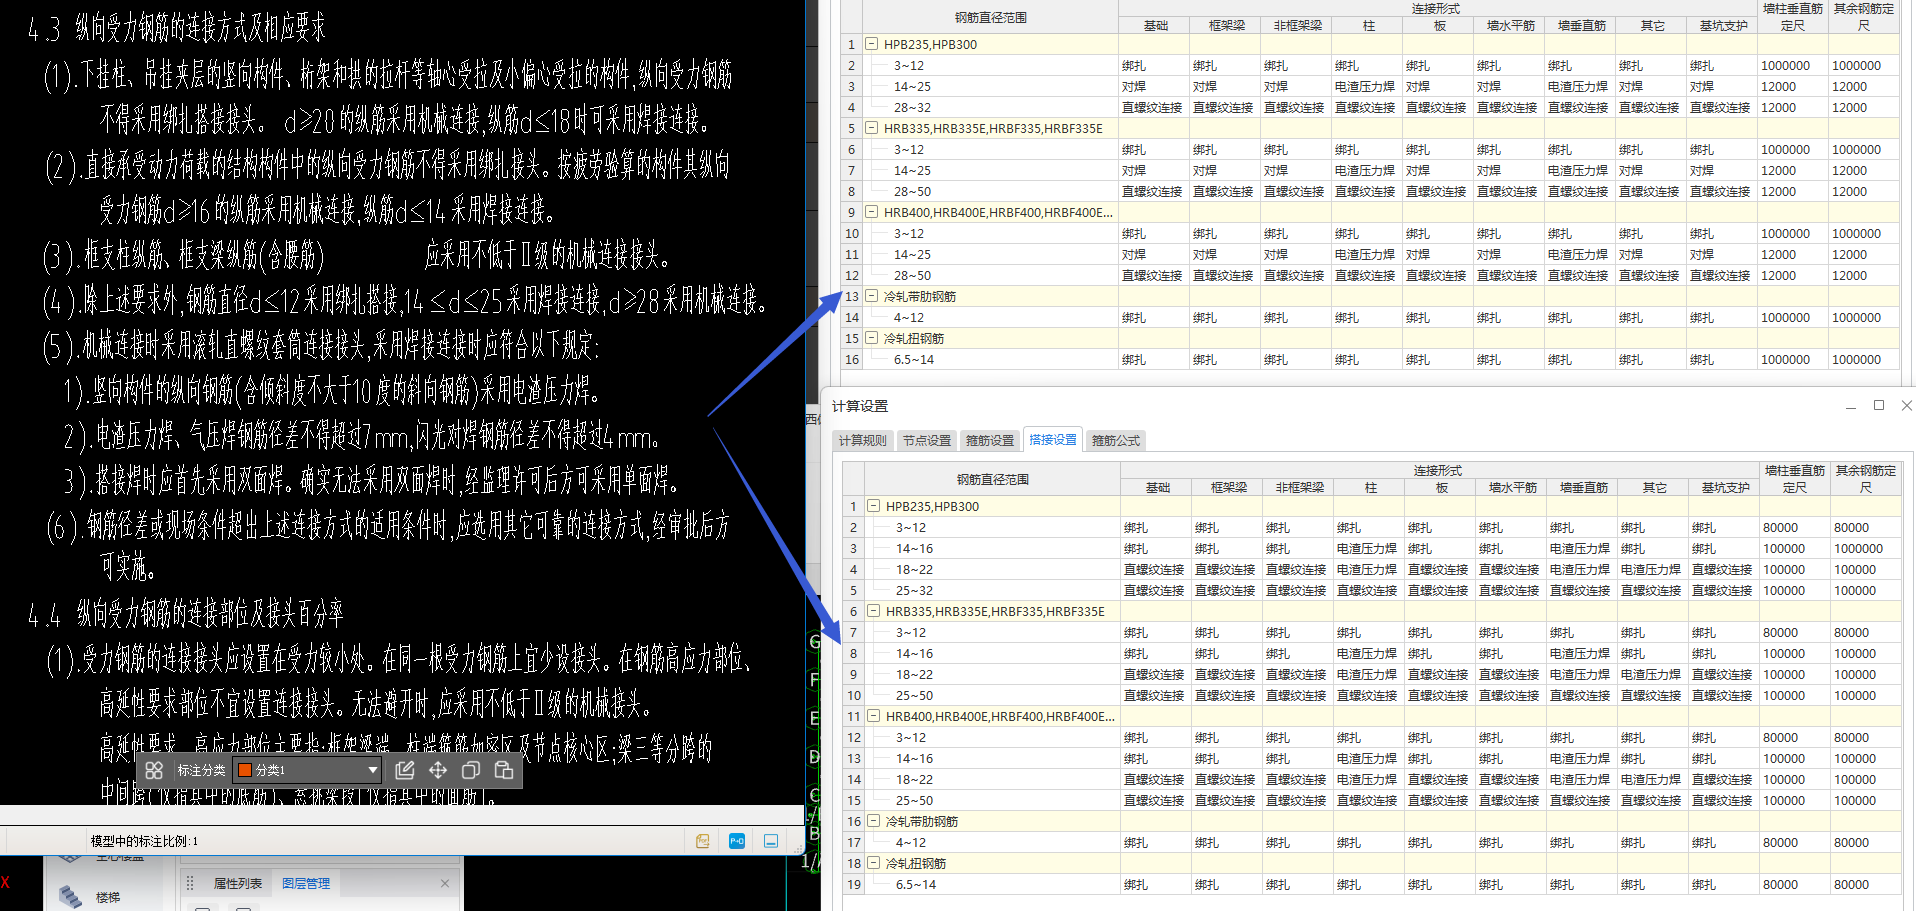Maximize the 计算设置 dialog window
The width and height of the screenshot is (1916, 911).
(x=1879, y=405)
